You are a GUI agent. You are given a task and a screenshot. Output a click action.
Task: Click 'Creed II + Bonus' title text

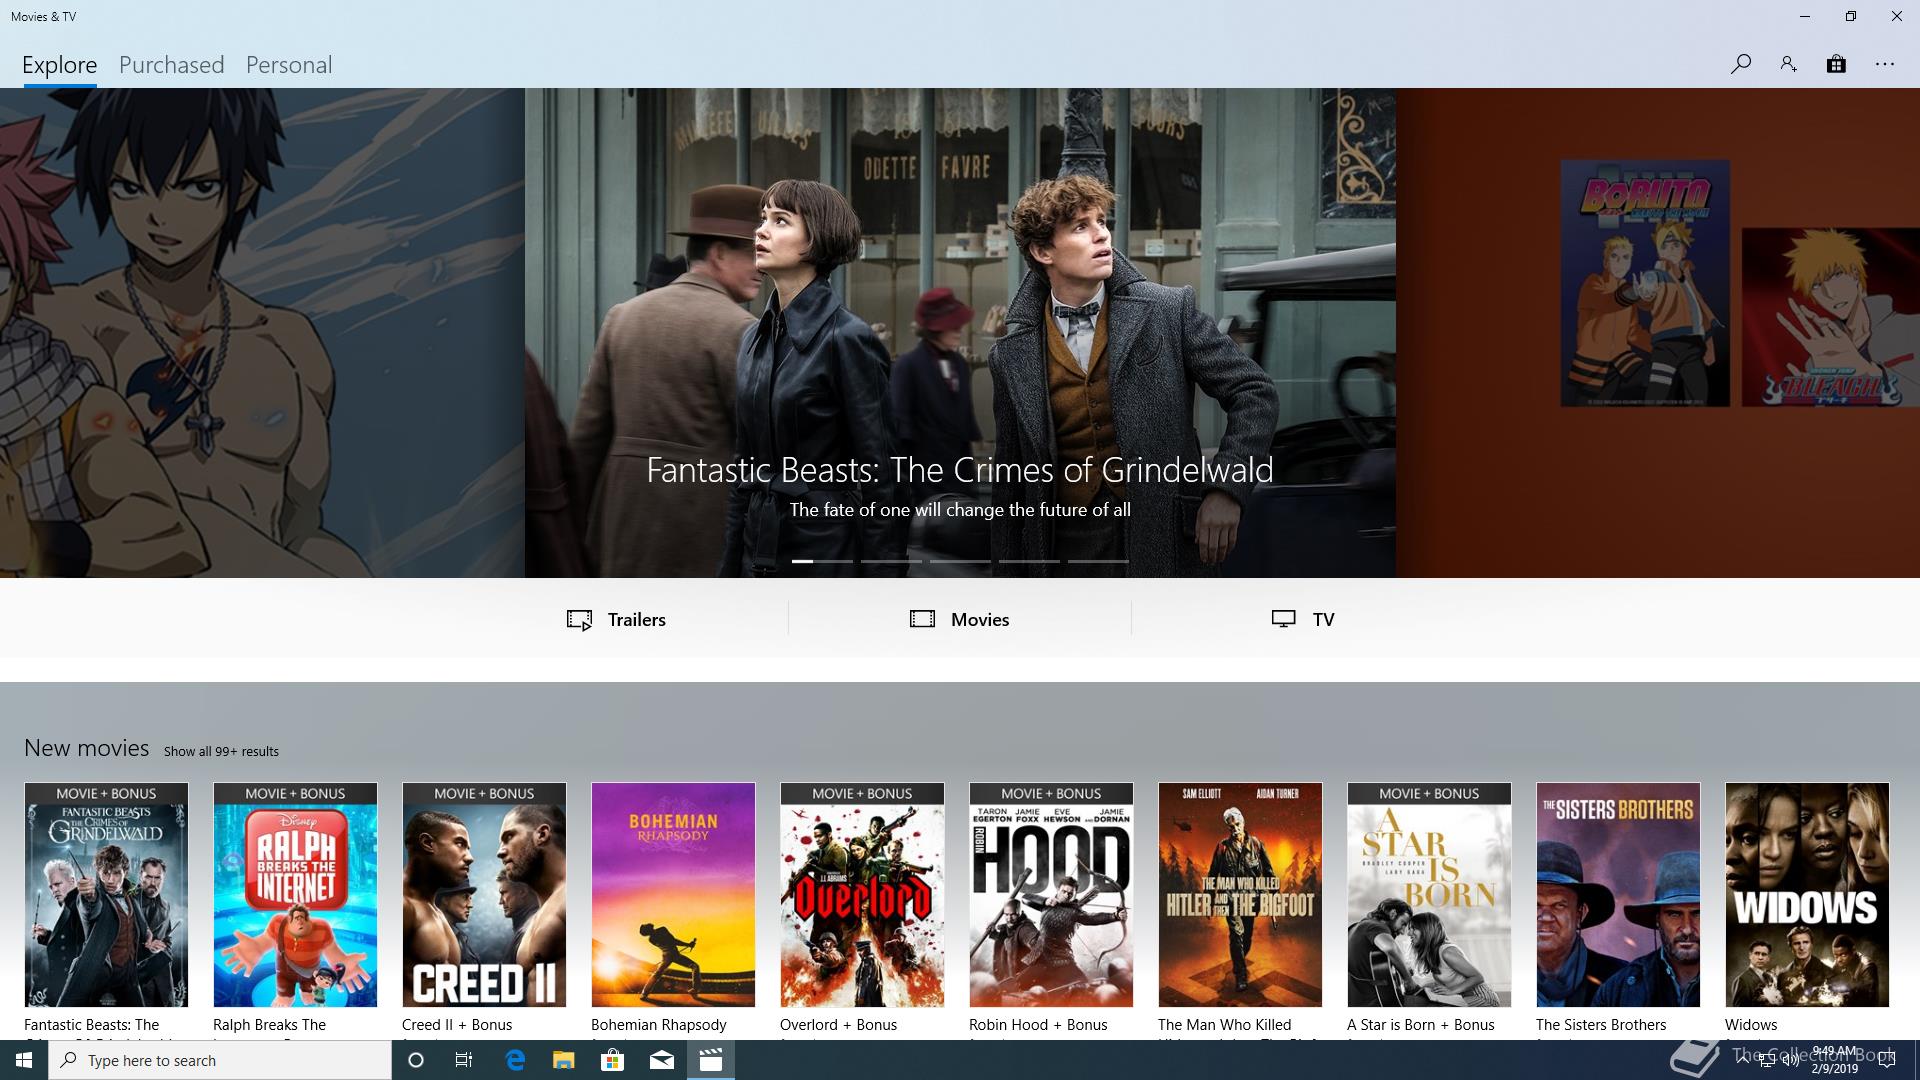click(x=457, y=1025)
